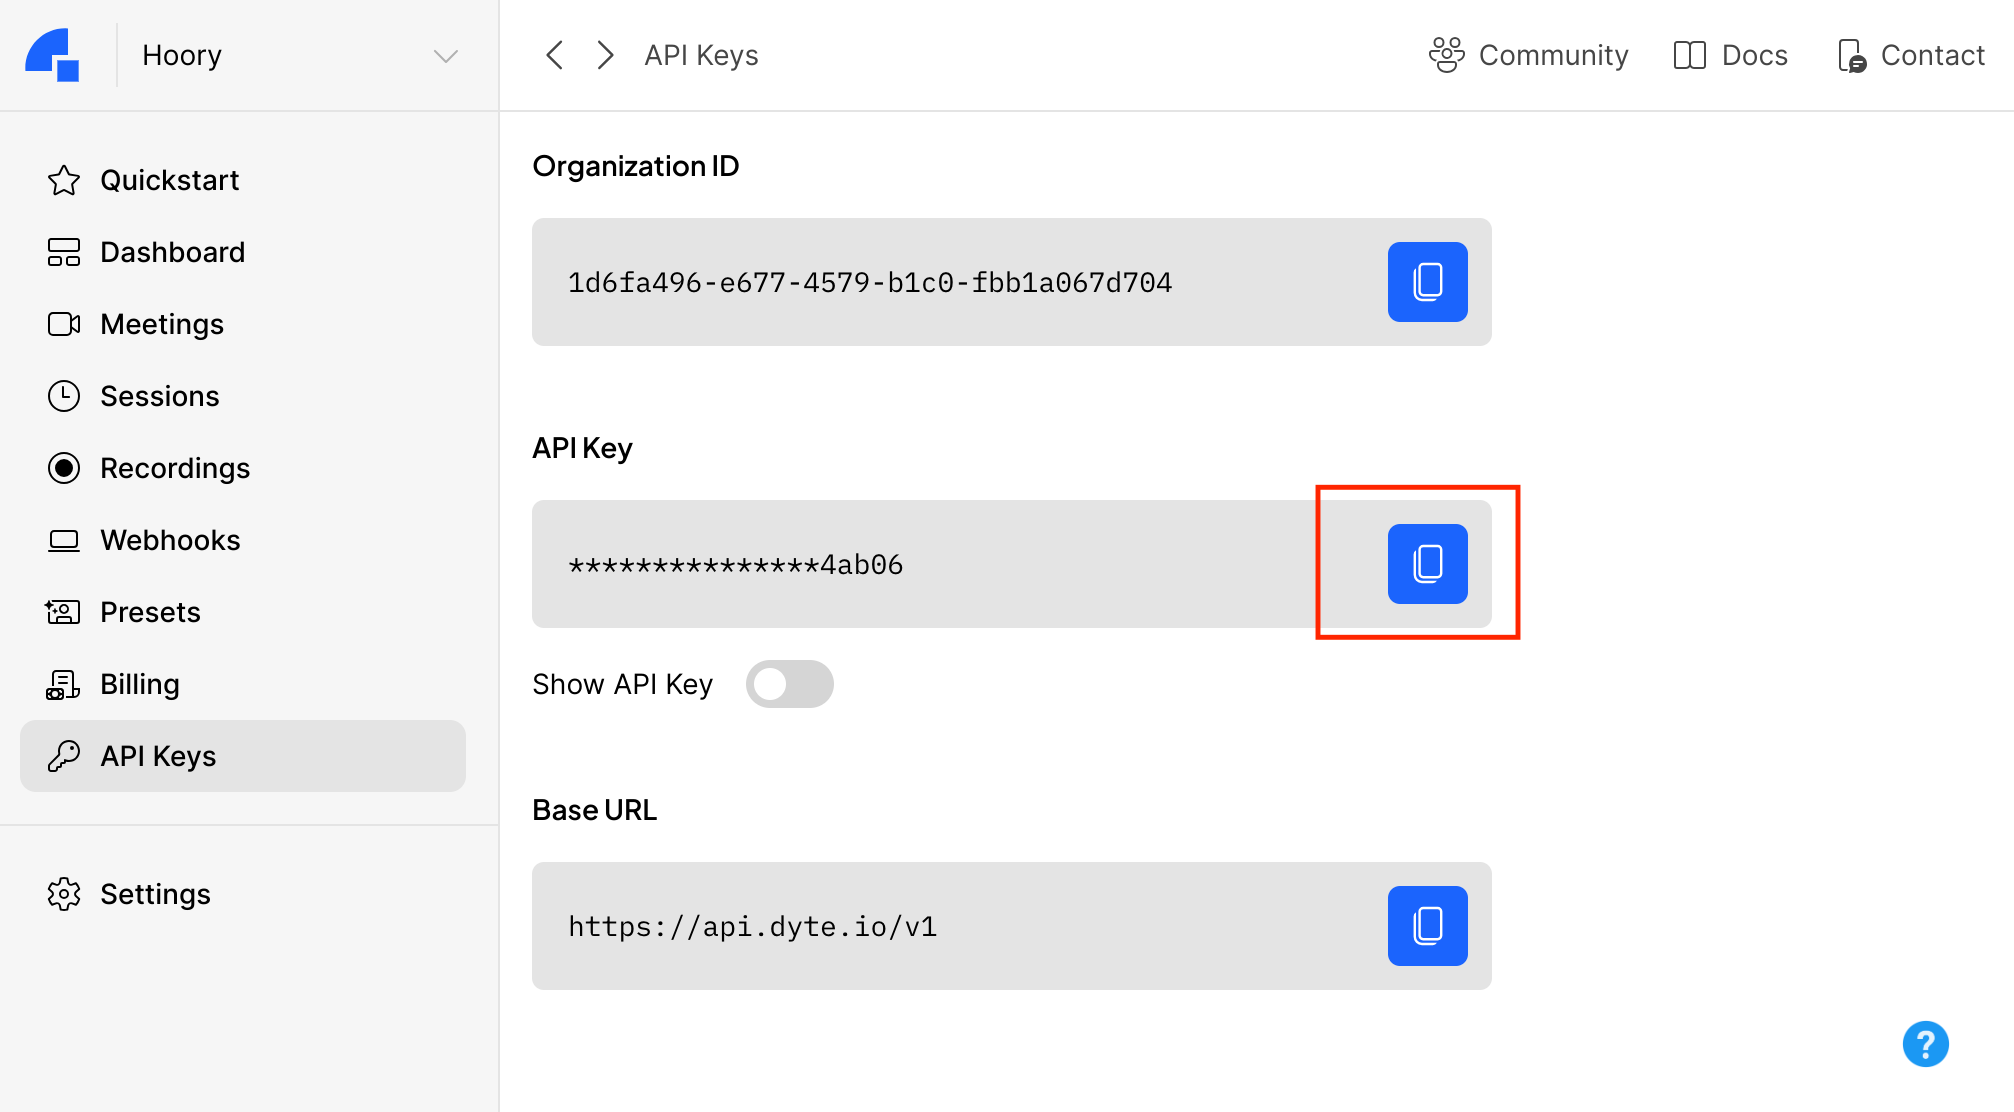Copy the Organization ID to clipboard
The image size is (2014, 1112).
pos(1428,282)
